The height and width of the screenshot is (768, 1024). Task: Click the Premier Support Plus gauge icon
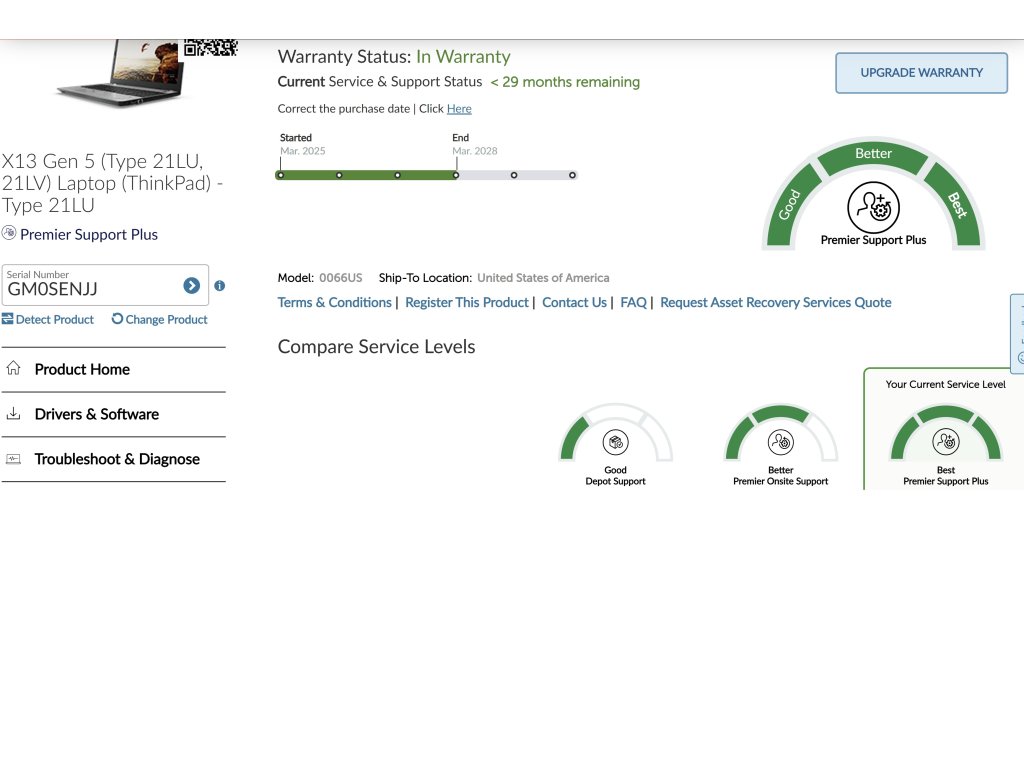[x=873, y=207]
